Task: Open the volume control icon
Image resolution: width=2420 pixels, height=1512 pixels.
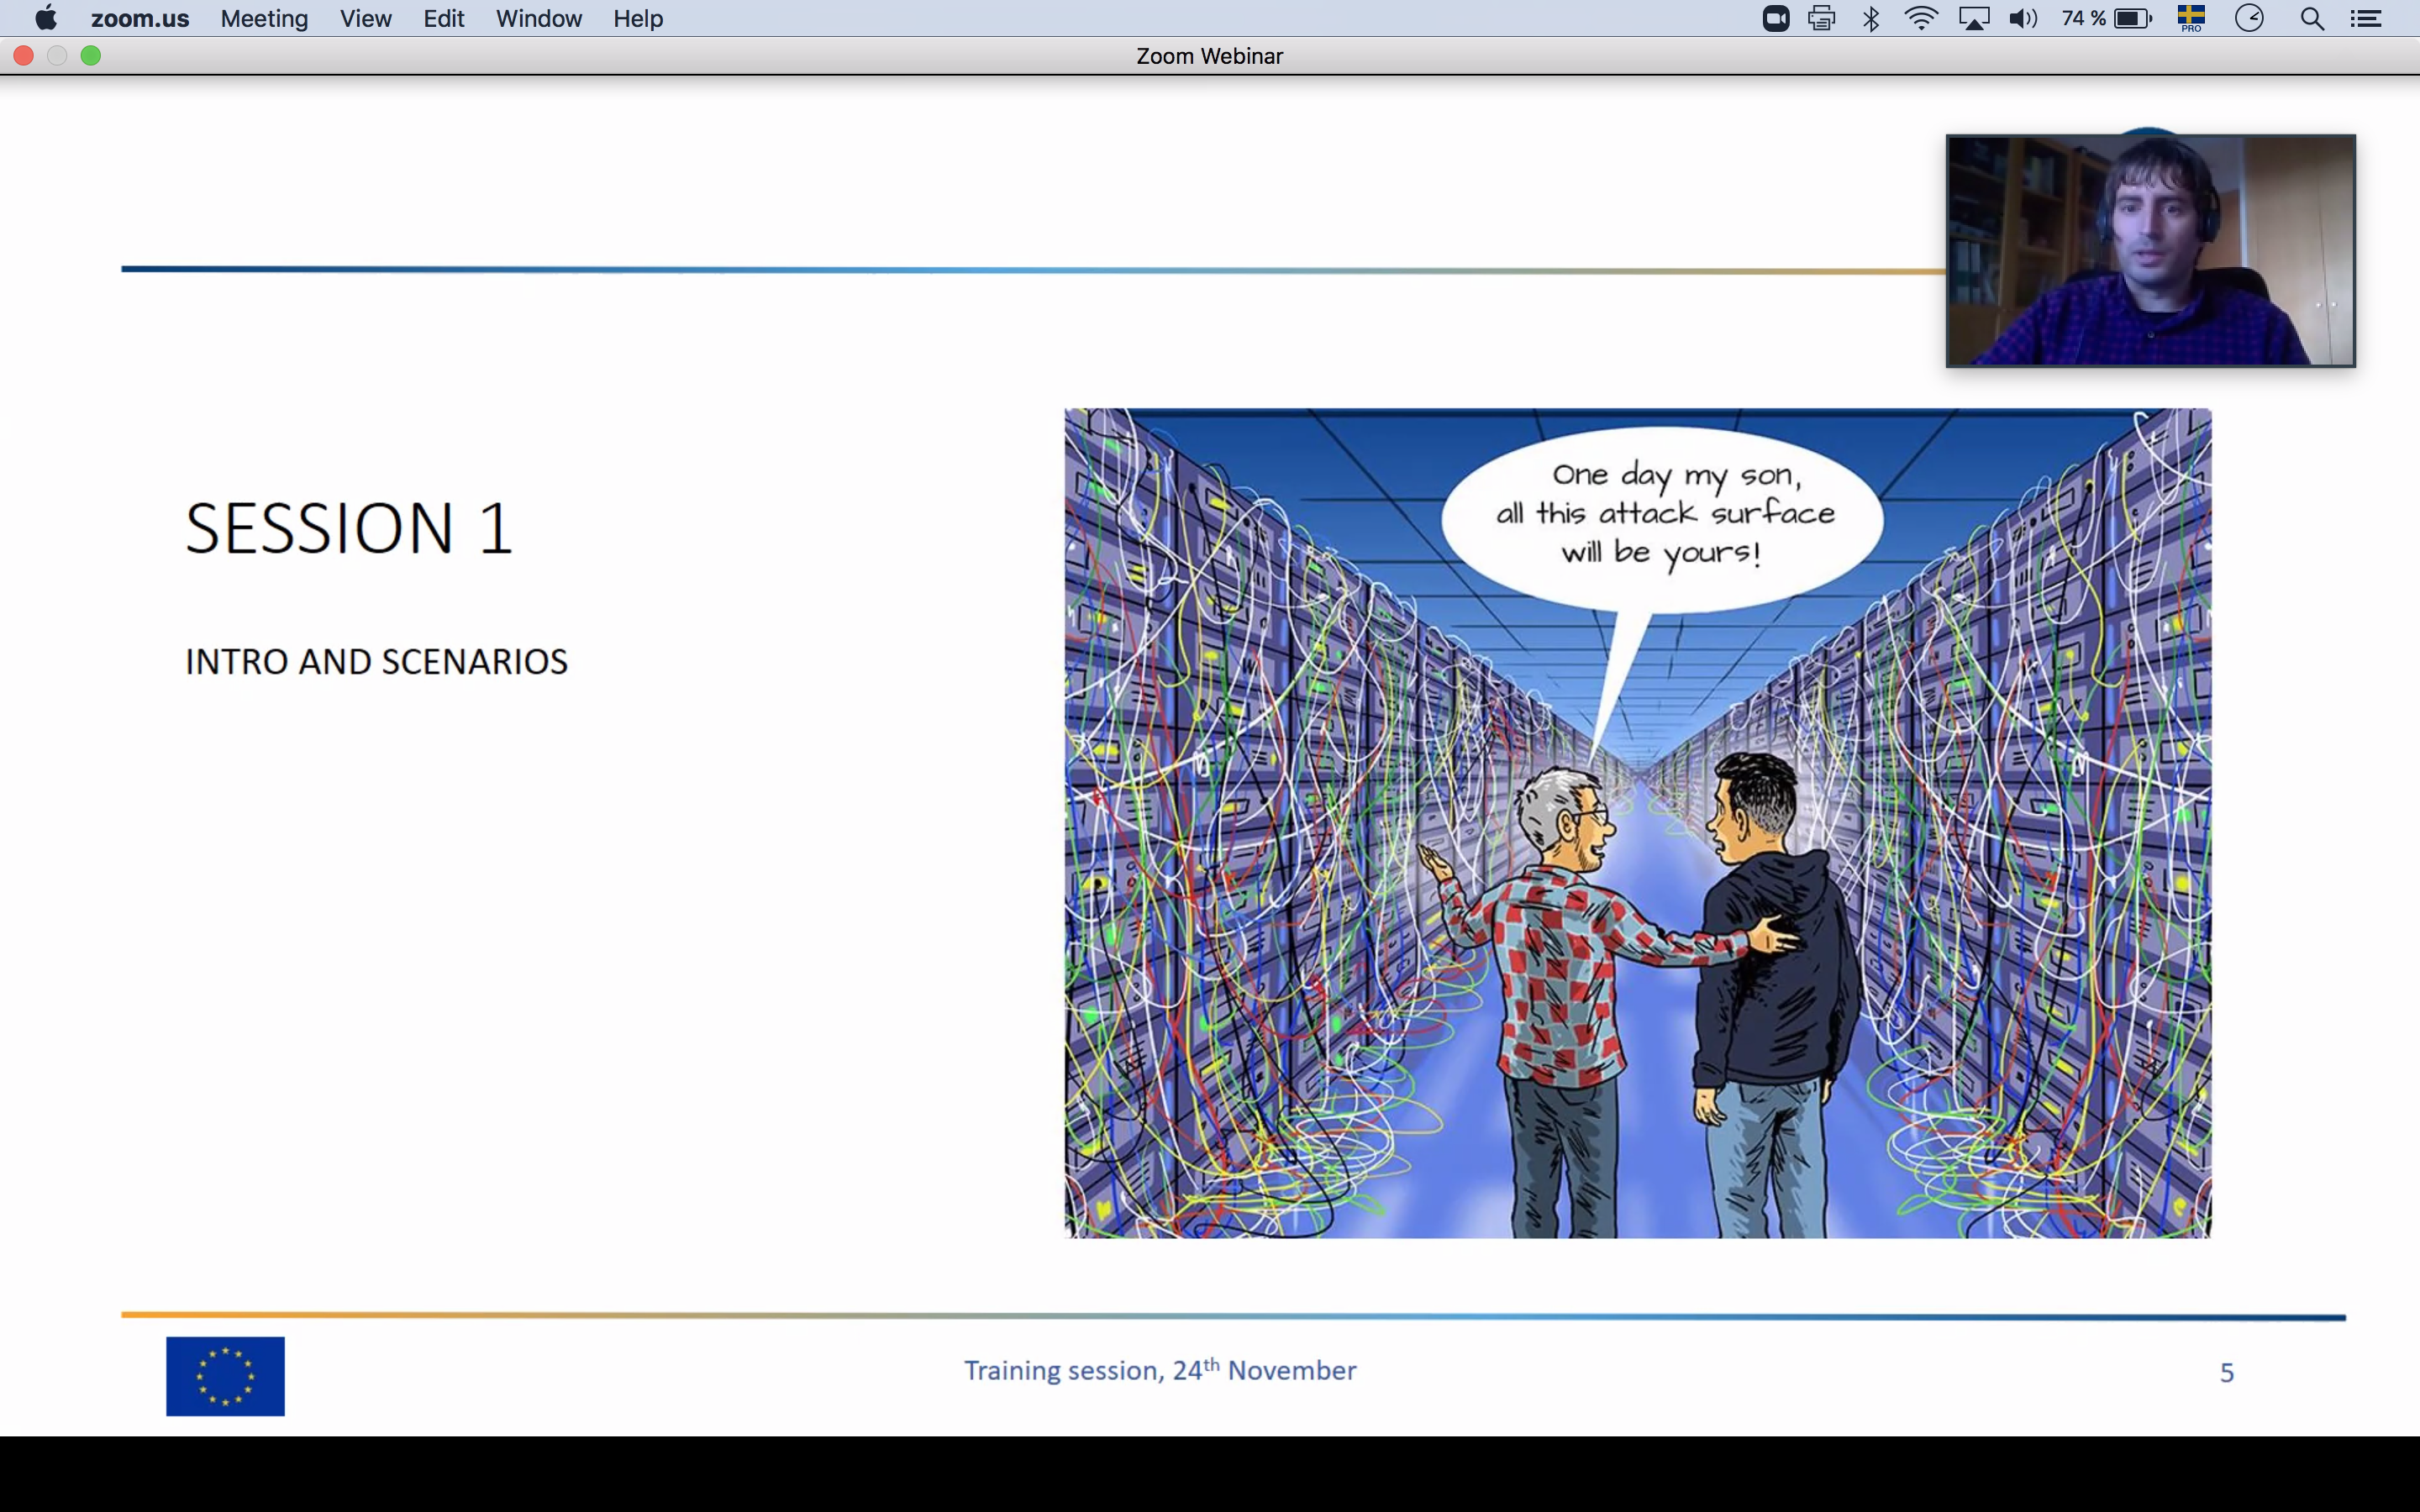Action: tap(2022, 19)
